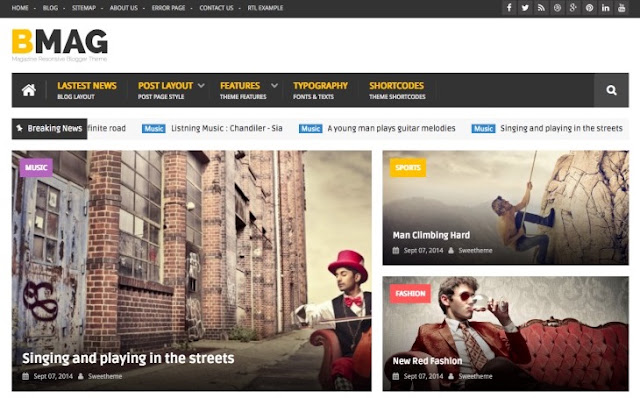Click author icon under Singing and playing post
Image resolution: width=640 pixels, height=398 pixels.
pyautogui.click(x=81, y=376)
